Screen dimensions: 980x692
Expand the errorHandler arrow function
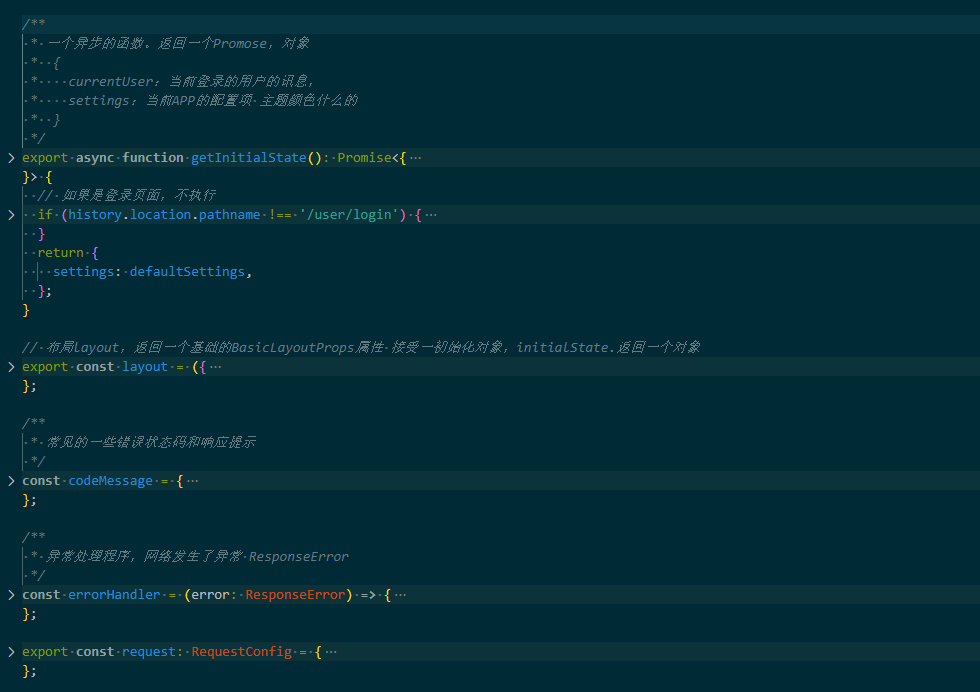(x=11, y=594)
